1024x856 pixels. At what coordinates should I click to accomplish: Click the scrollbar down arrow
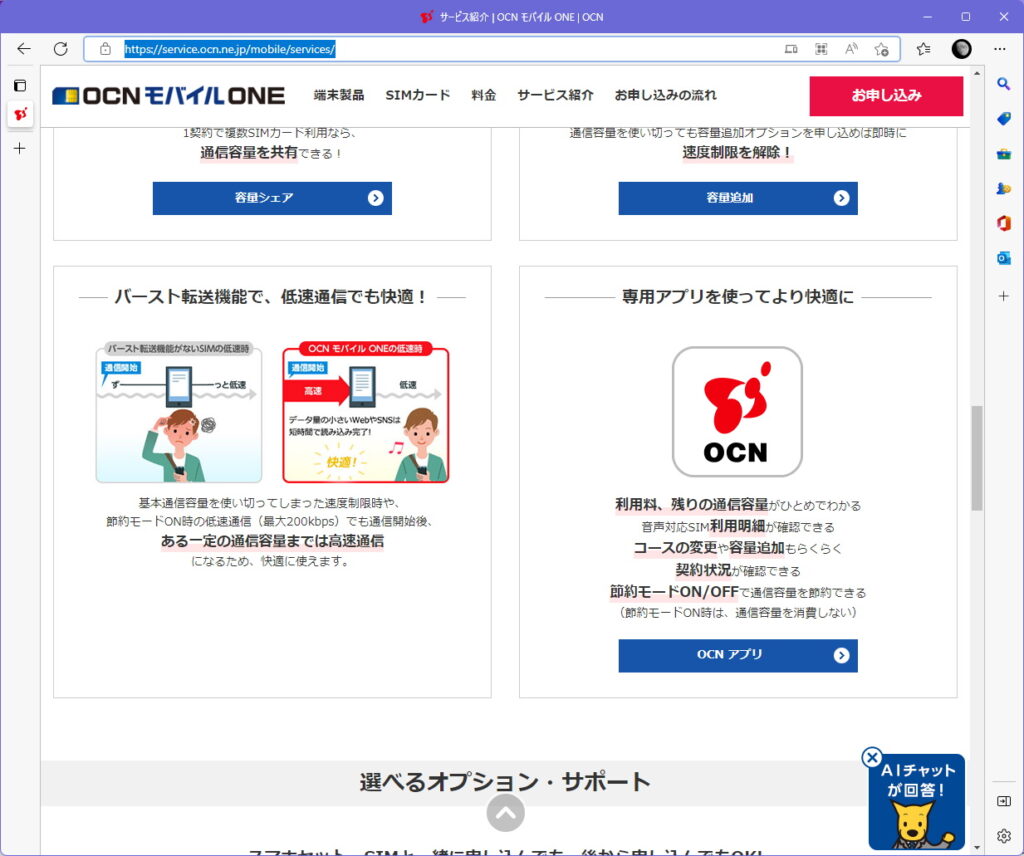977,848
